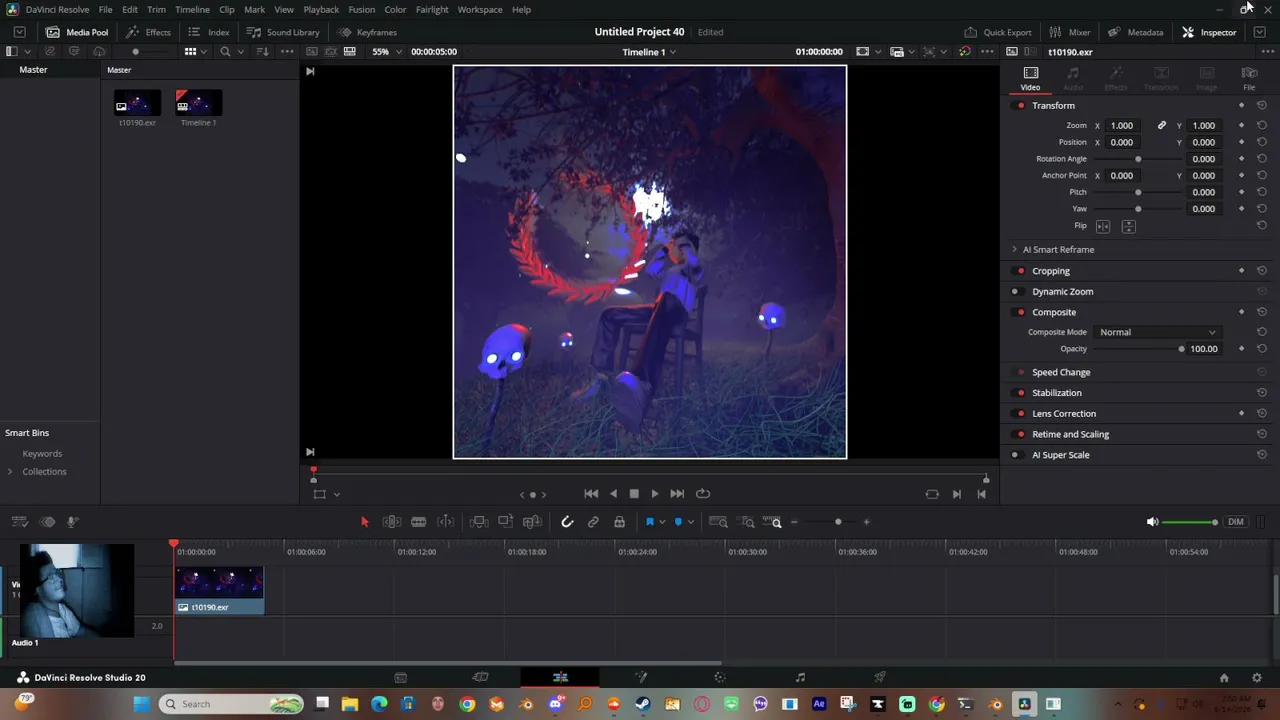This screenshot has width=1280, height=720.
Task: Open the File menu
Action: [105, 10]
